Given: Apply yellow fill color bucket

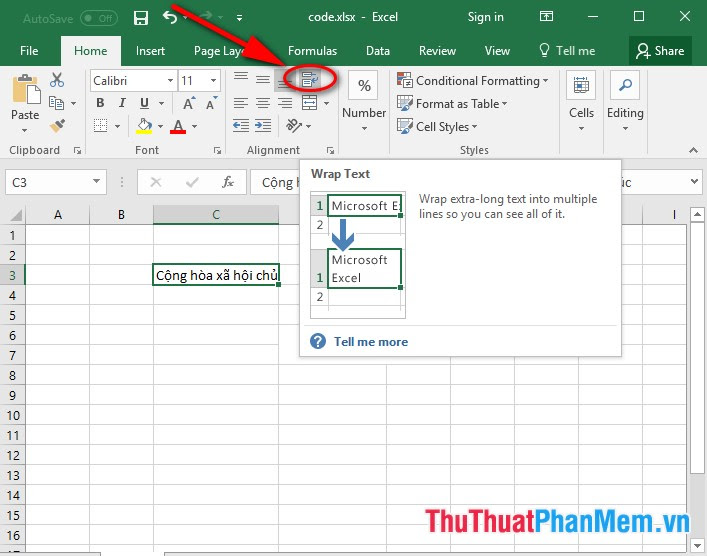Looking at the screenshot, I should [x=144, y=126].
